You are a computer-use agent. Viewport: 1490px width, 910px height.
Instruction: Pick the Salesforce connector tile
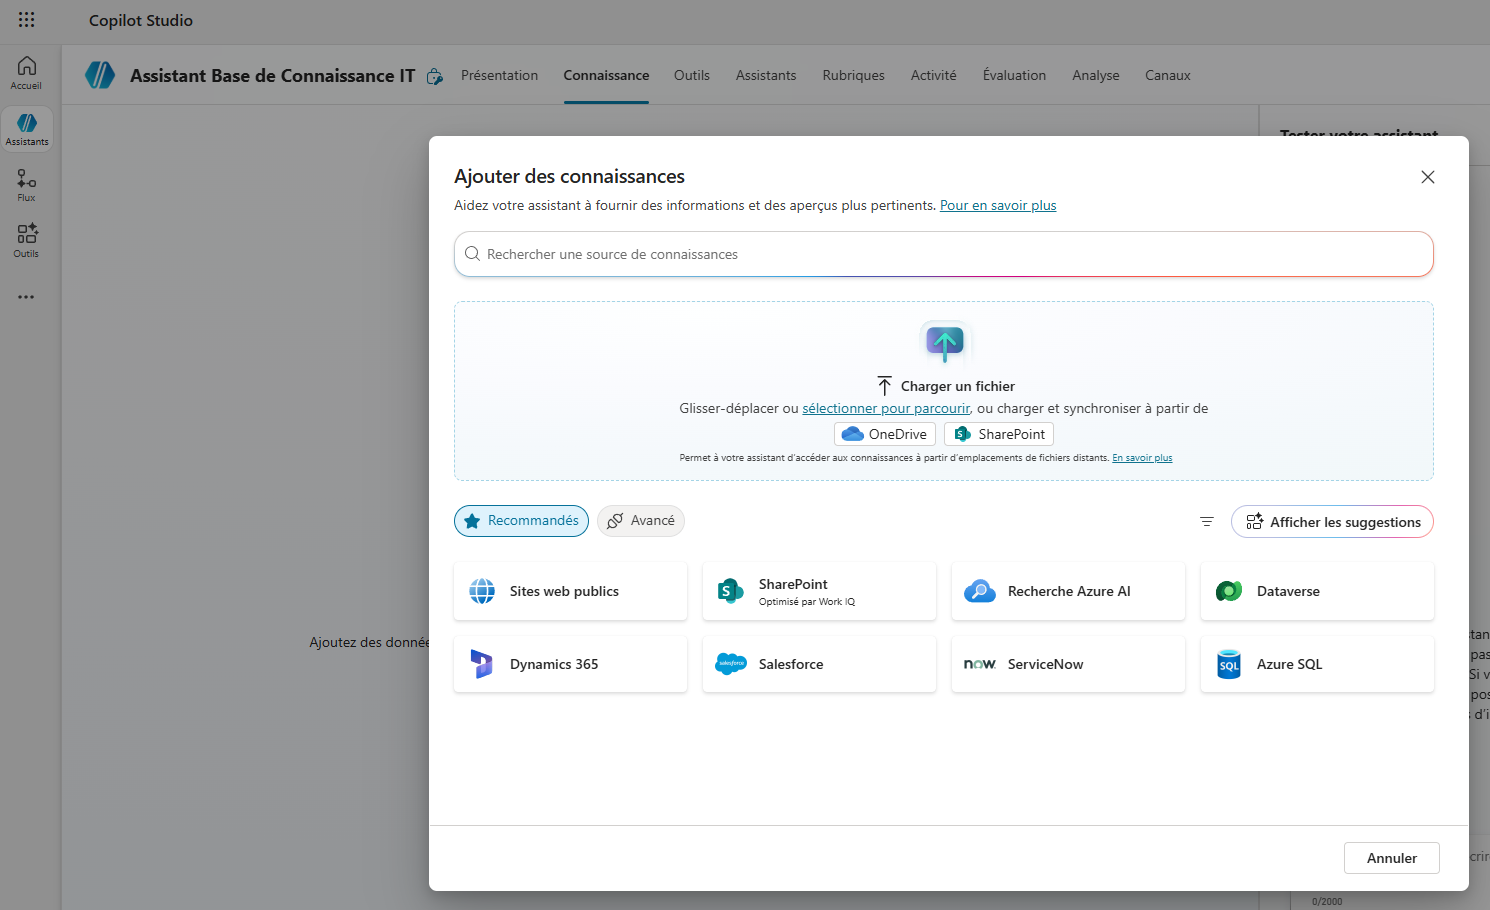(x=819, y=664)
